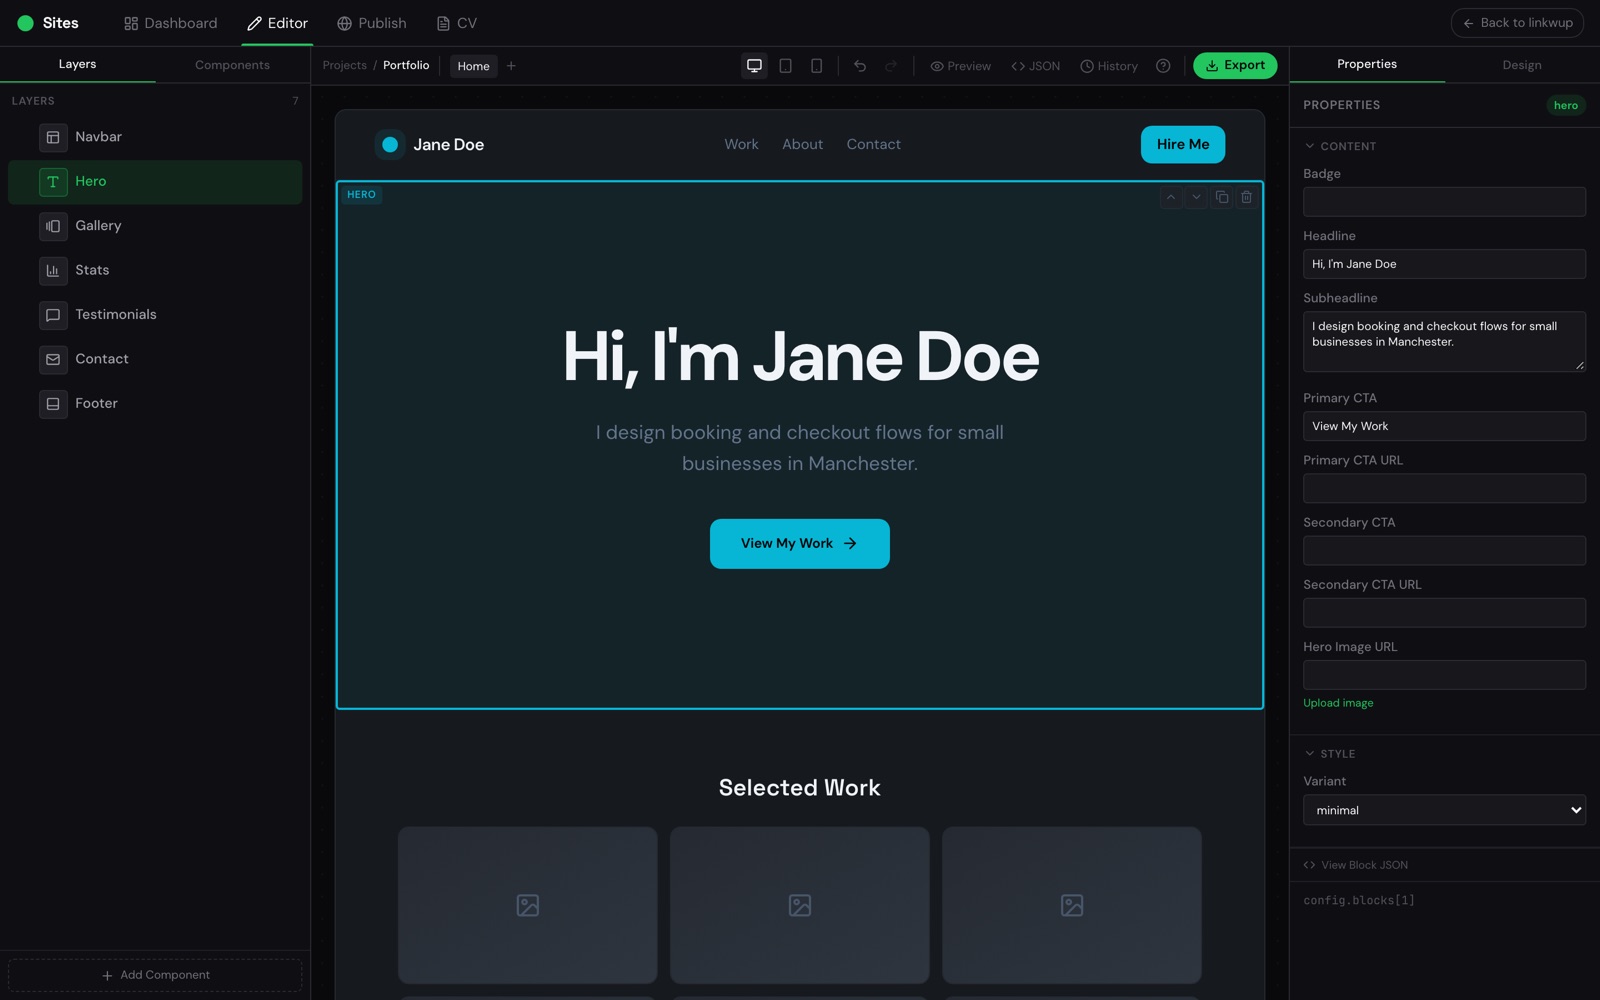Click the Primary CTA URL field
This screenshot has width=1600, height=1000.
[1444, 488]
